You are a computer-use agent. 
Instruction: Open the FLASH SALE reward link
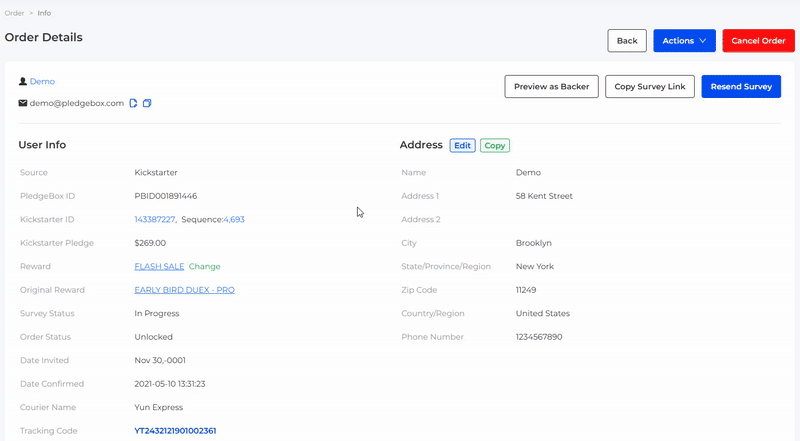[159, 267]
